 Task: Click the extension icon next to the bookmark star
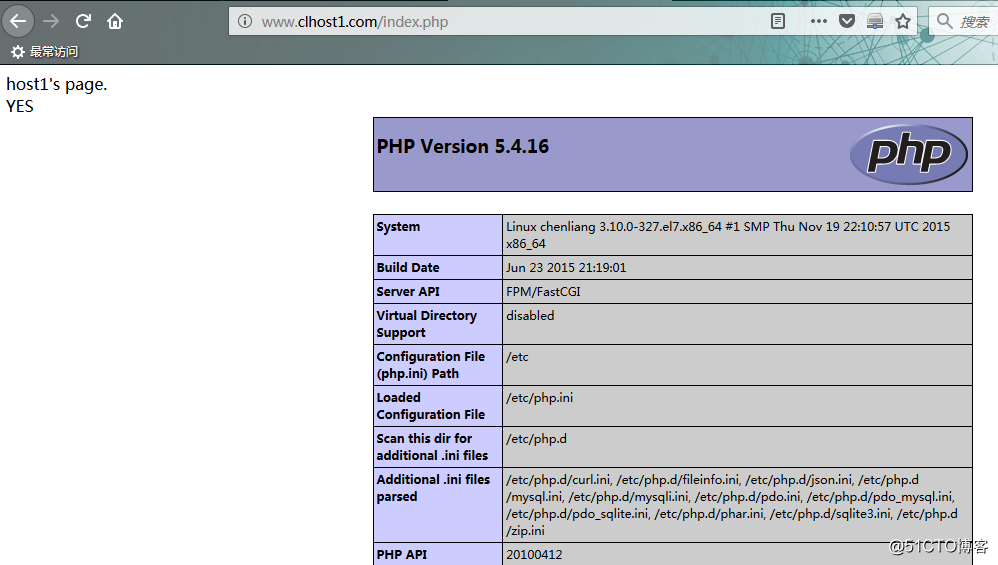tap(875, 22)
